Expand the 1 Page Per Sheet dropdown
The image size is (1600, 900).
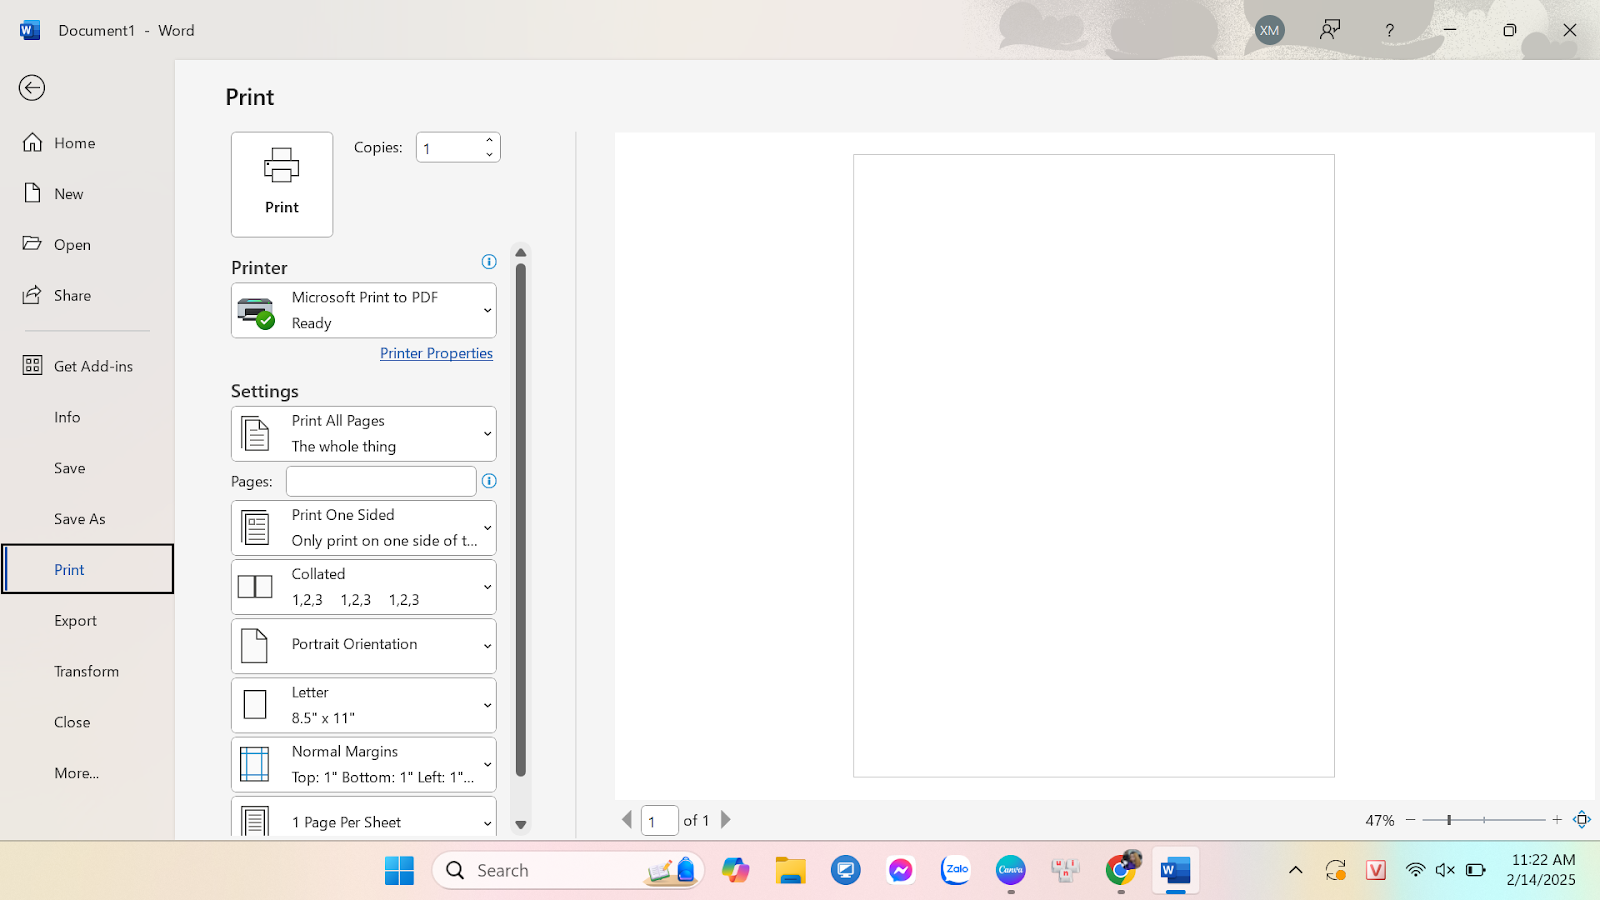[x=364, y=818]
